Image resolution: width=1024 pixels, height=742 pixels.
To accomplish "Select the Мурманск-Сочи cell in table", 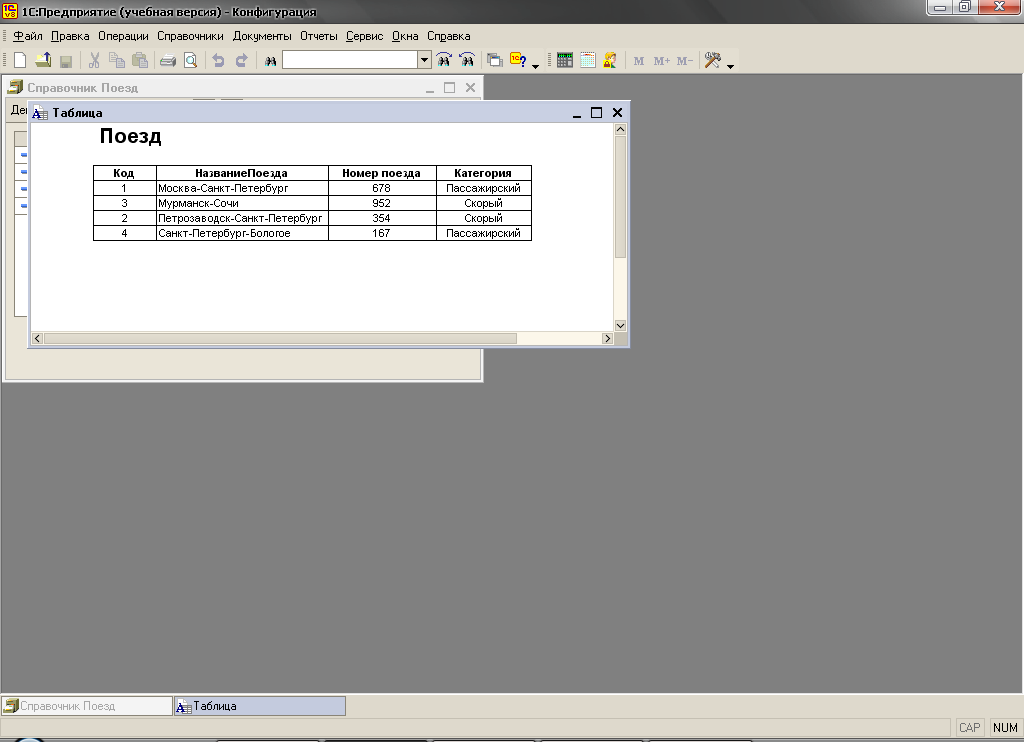I will click(x=242, y=203).
